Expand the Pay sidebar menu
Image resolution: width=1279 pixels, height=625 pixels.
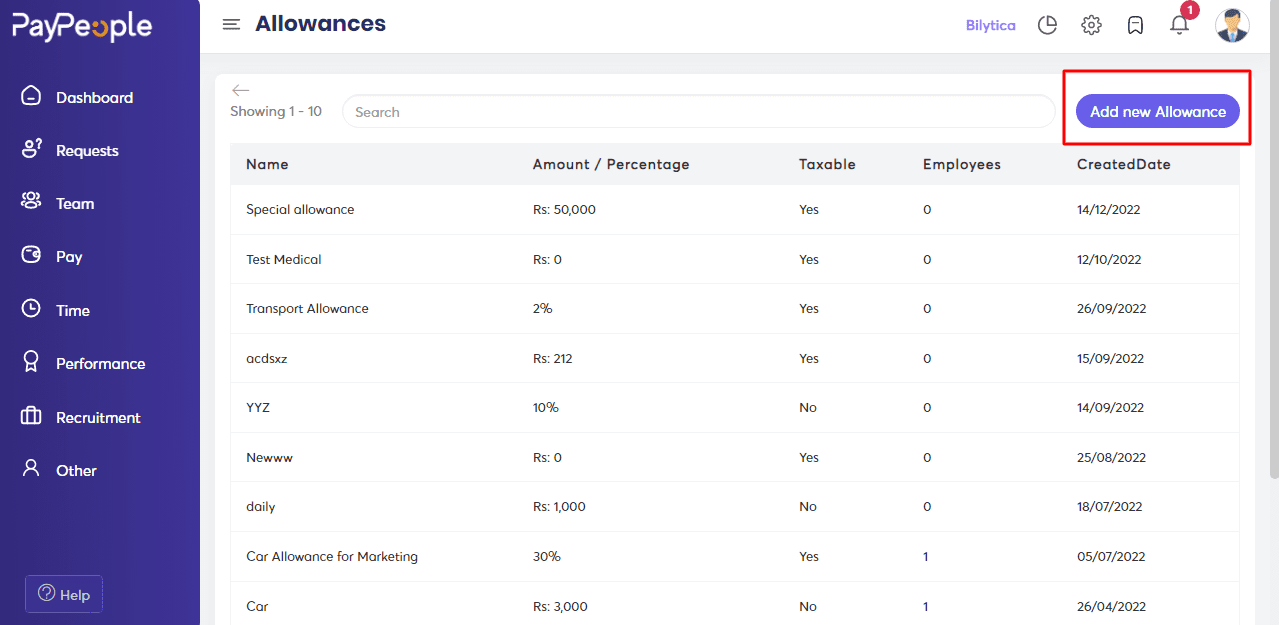tap(69, 257)
